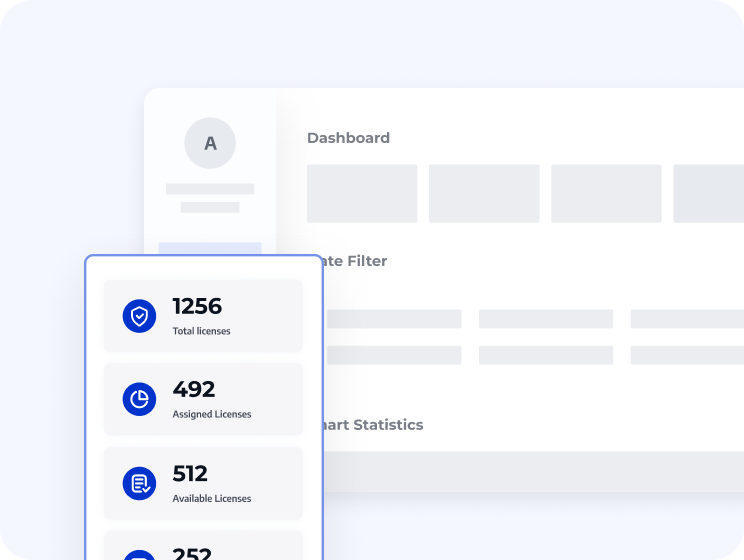The height and width of the screenshot is (560, 744).
Task: Click the Chart Statistics section heading
Action: (x=370, y=425)
